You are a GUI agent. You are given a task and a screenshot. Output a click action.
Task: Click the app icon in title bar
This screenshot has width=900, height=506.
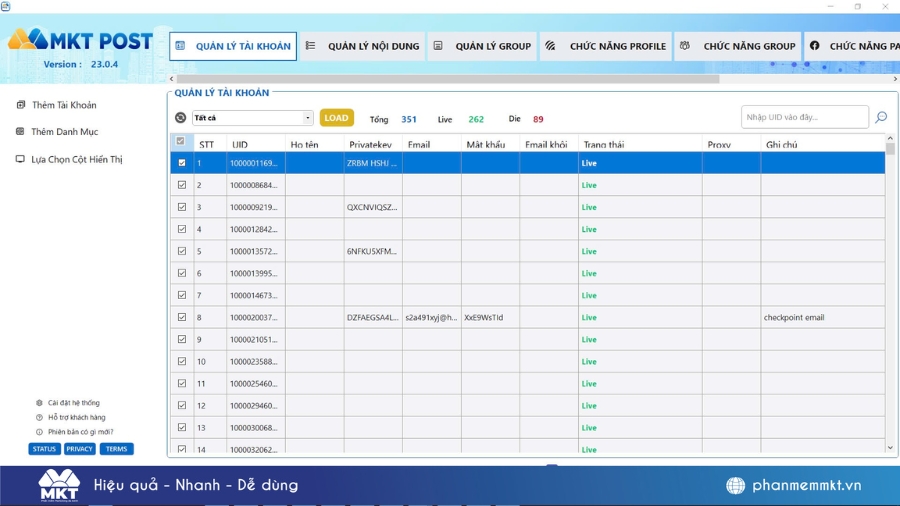coord(6,6)
